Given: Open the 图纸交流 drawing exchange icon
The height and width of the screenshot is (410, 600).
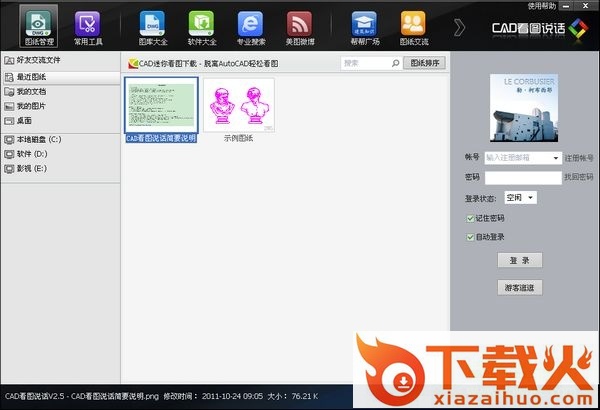Looking at the screenshot, I should click(414, 28).
